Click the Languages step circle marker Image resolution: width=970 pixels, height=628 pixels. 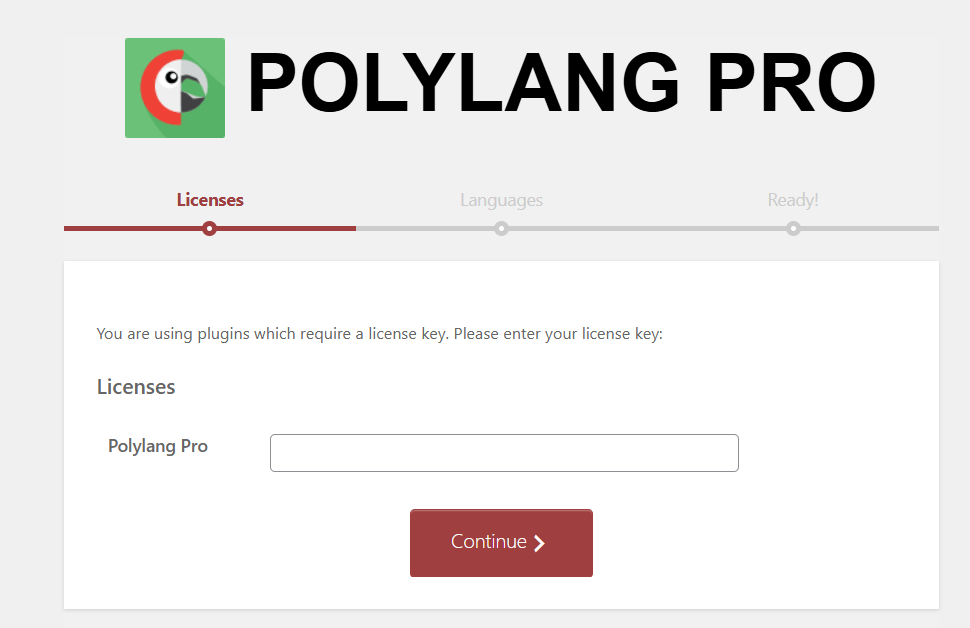click(502, 229)
